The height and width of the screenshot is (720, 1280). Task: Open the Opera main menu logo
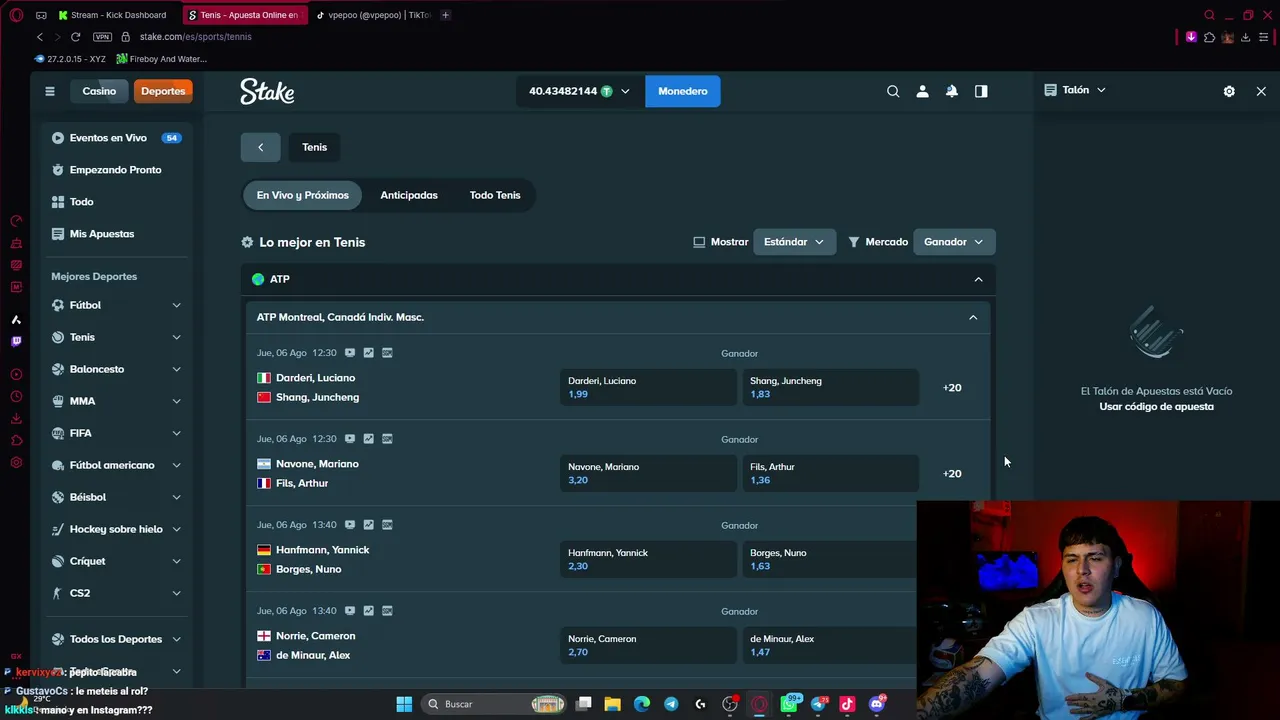pyautogui.click(x=16, y=15)
